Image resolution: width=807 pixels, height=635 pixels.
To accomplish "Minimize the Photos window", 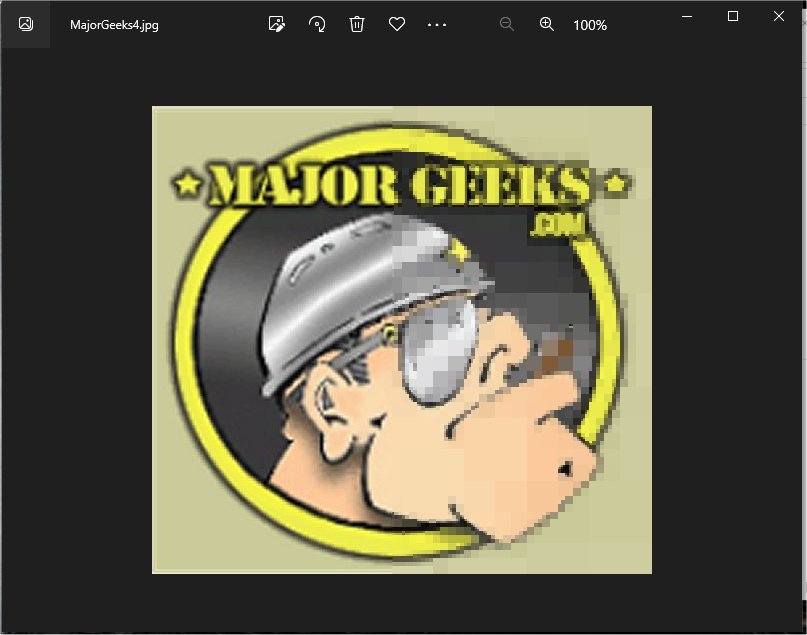I will [687, 16].
